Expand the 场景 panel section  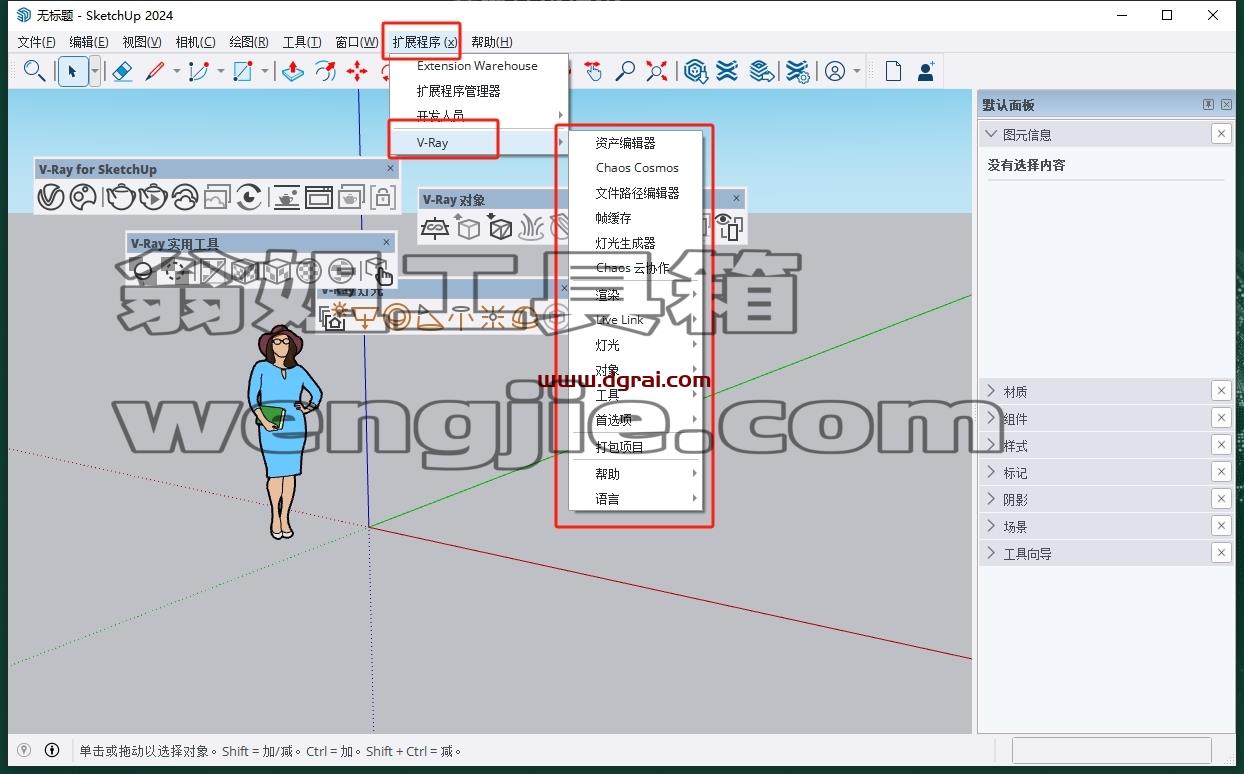991,526
